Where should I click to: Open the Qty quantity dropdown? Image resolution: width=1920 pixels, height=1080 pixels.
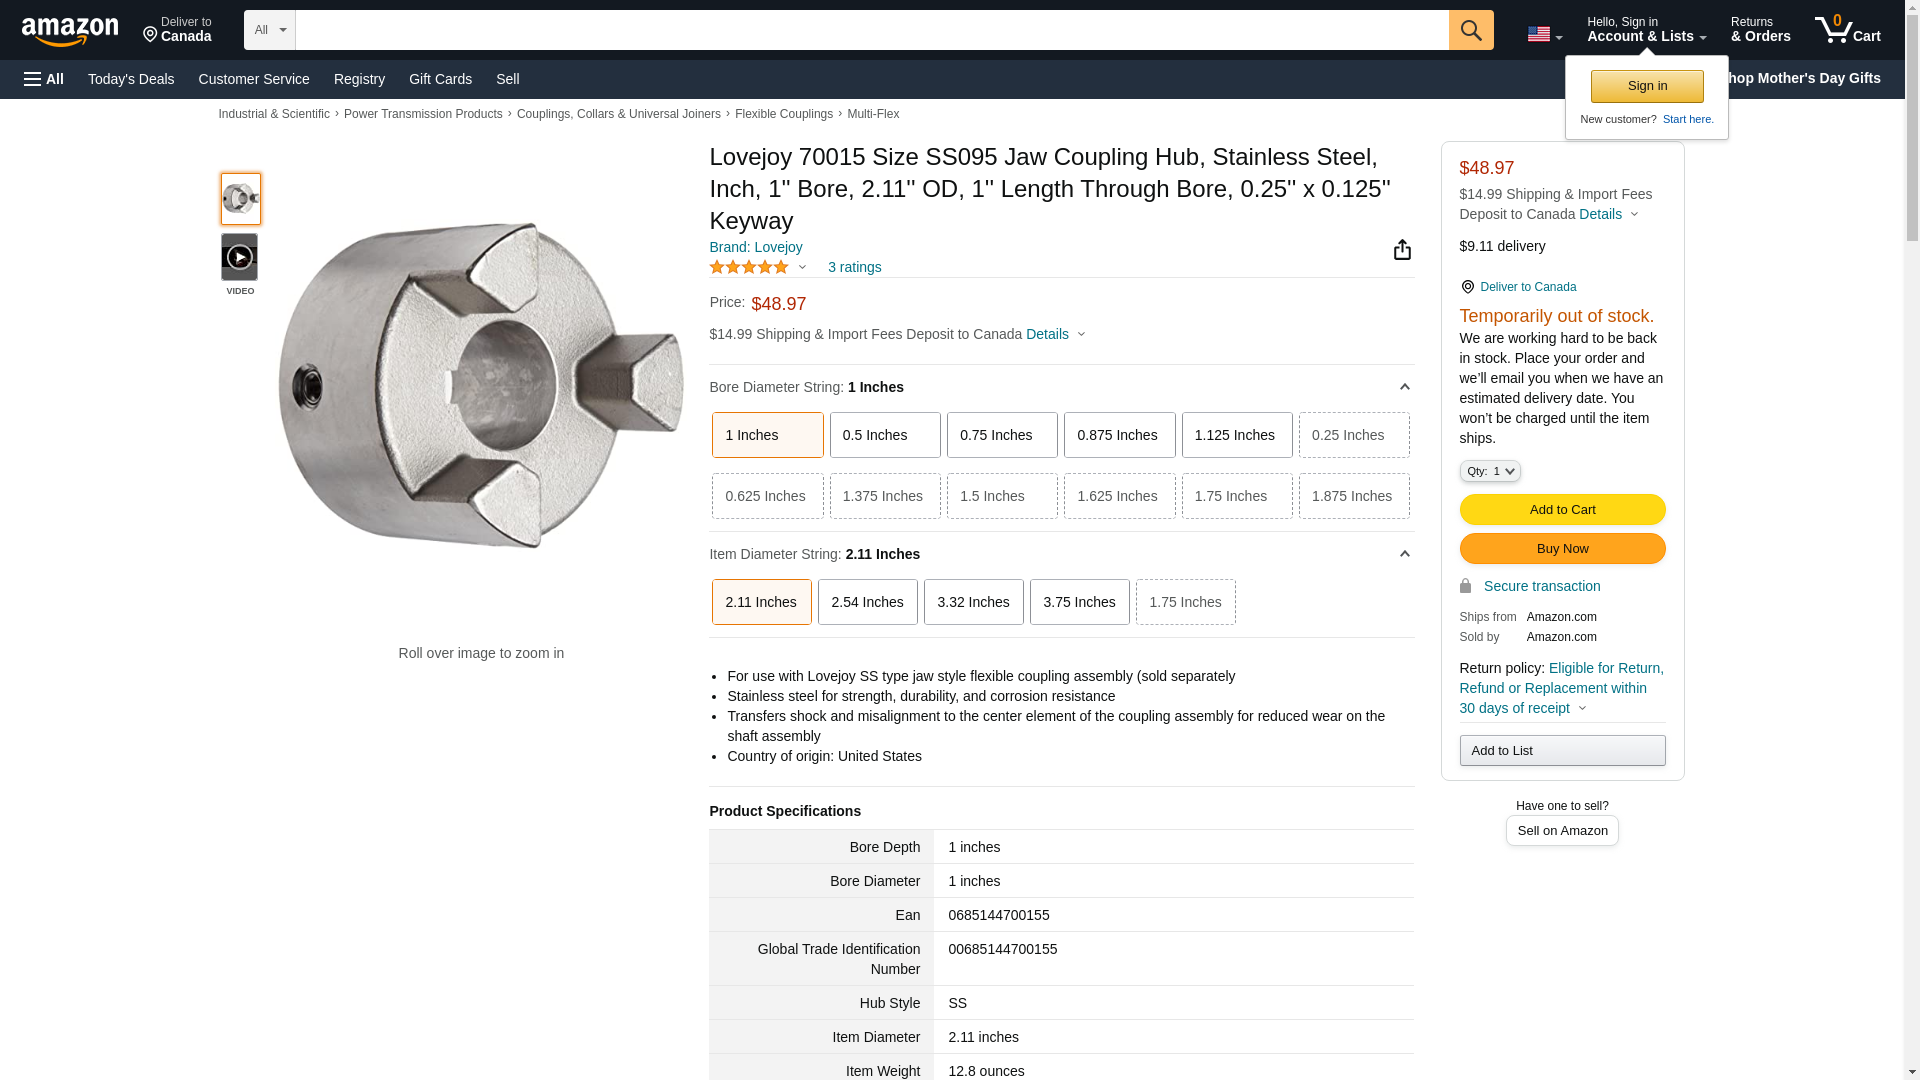(x=1488, y=471)
